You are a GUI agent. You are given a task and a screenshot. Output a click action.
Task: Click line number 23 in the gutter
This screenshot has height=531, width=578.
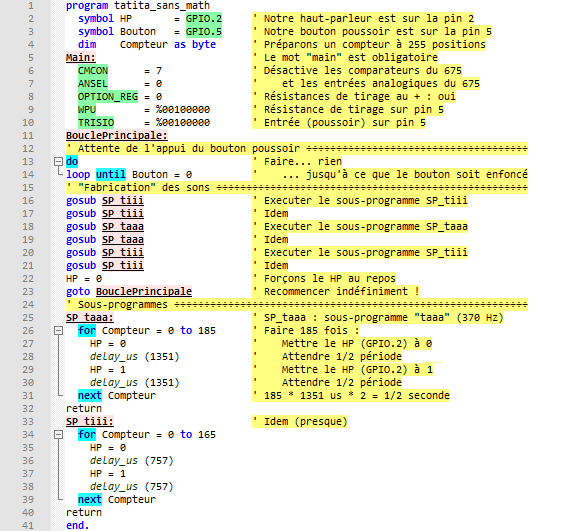28,291
